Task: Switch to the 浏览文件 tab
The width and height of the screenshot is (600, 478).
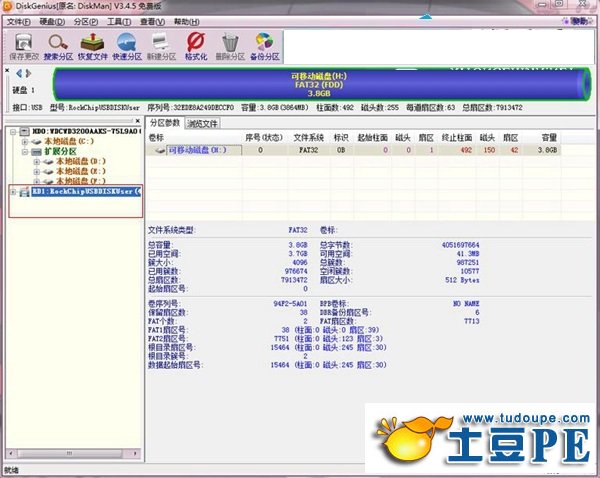Action: point(204,124)
